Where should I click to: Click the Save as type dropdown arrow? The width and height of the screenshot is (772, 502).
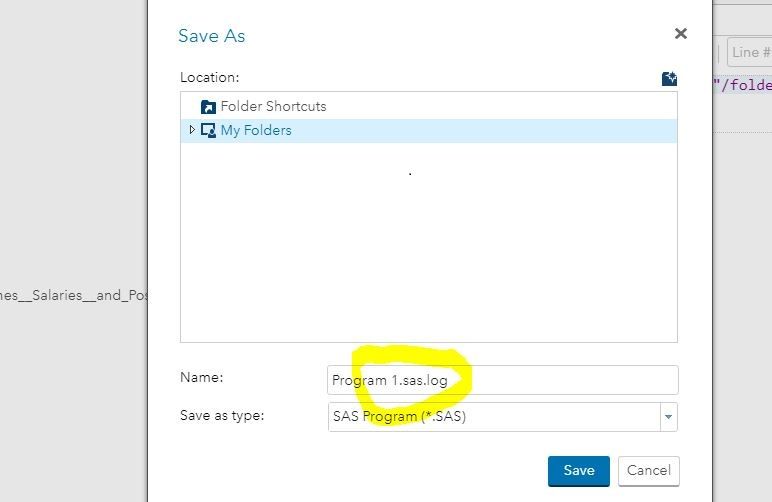point(668,417)
